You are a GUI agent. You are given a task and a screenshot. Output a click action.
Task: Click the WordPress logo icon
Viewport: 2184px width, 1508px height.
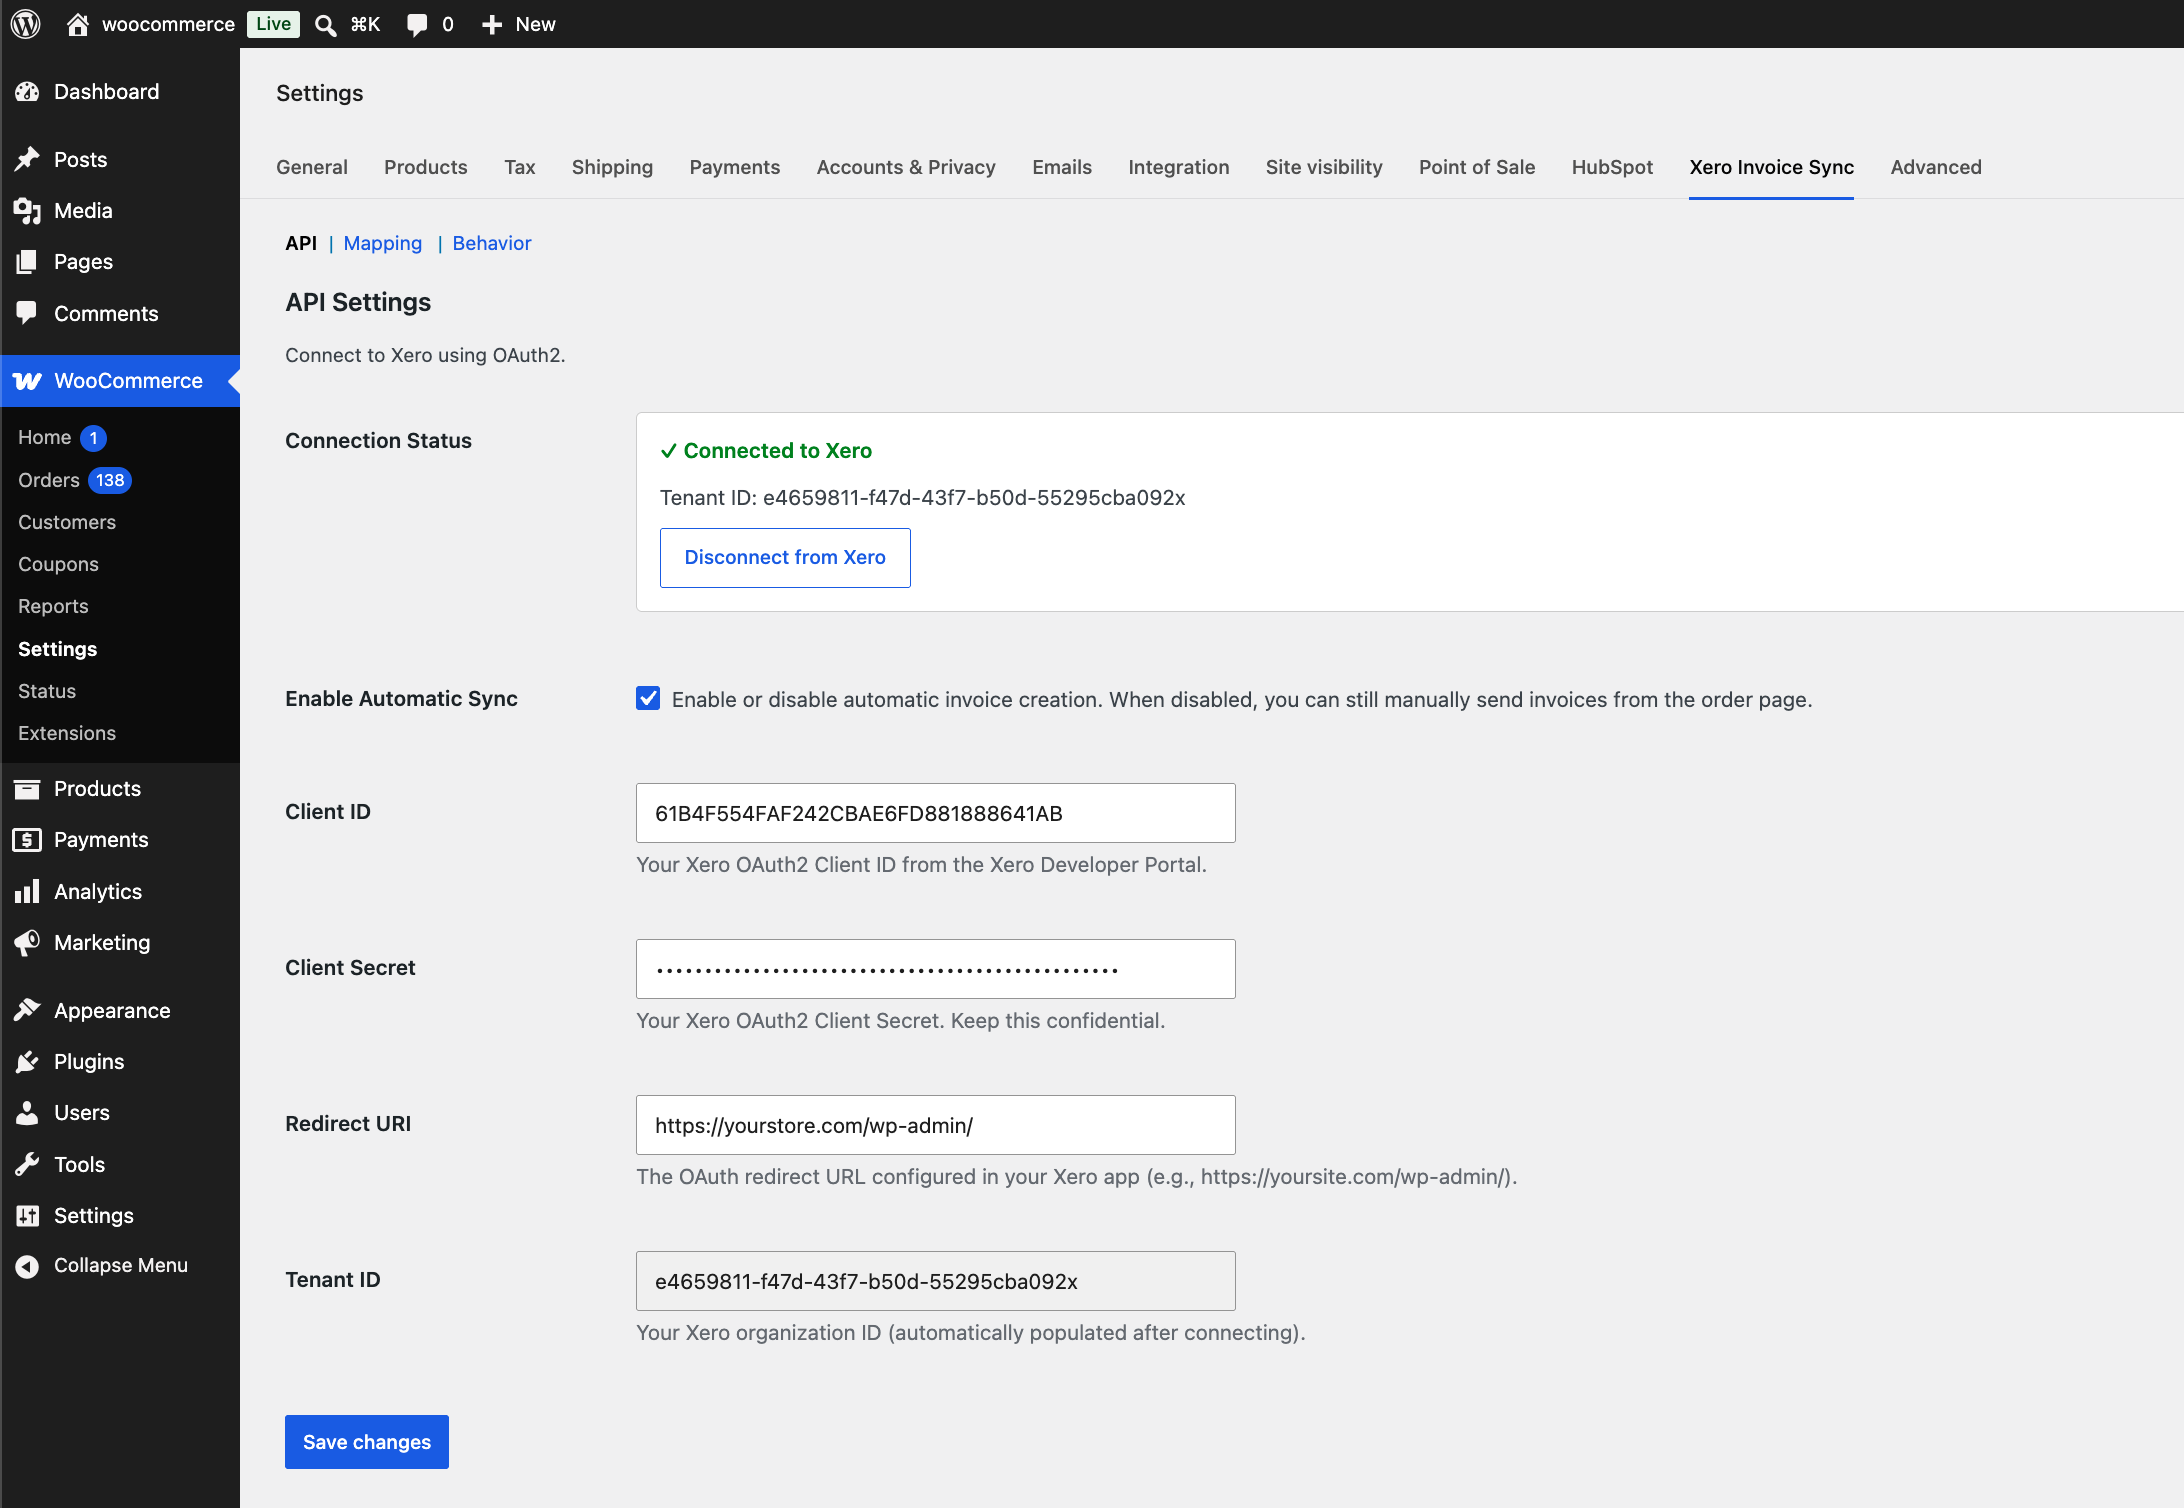(26, 24)
